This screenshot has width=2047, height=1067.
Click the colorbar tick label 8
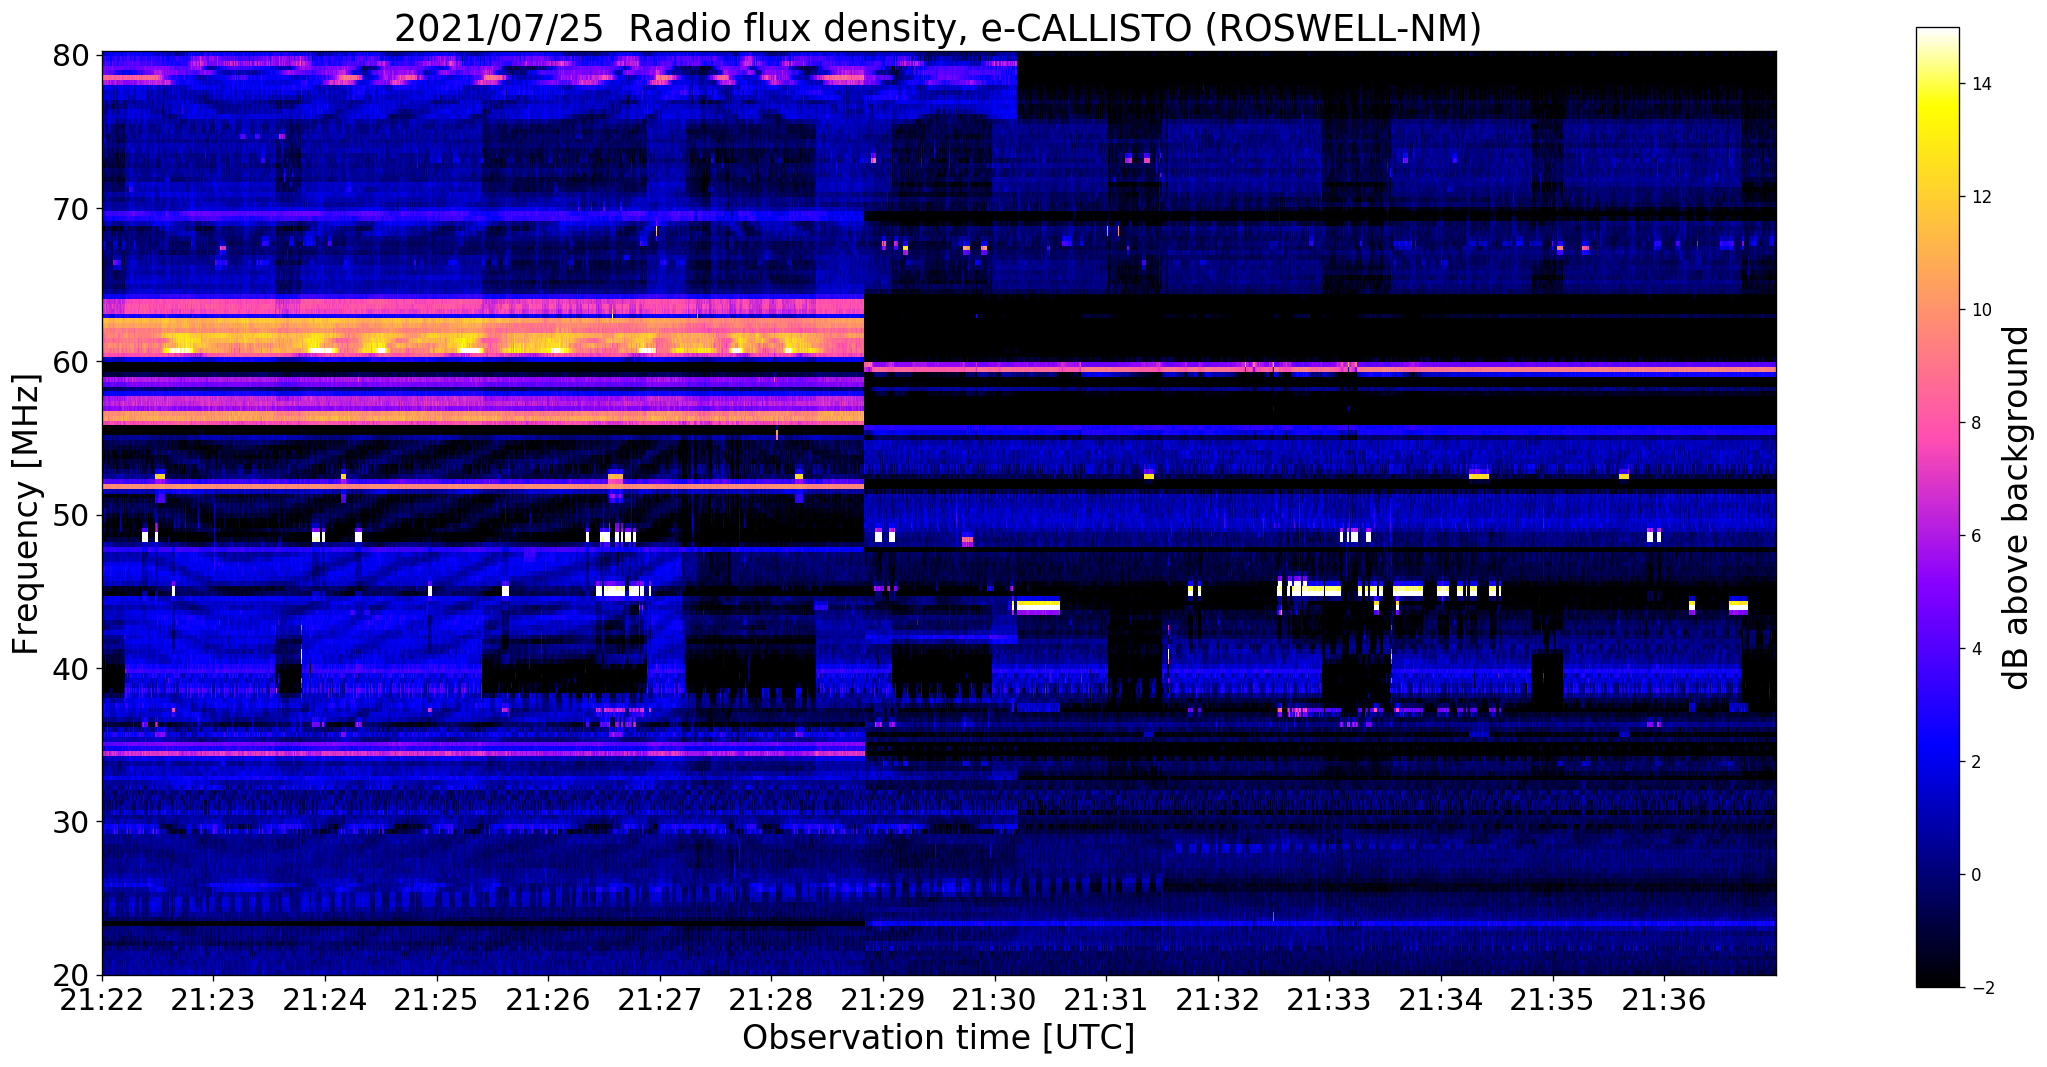(1975, 423)
